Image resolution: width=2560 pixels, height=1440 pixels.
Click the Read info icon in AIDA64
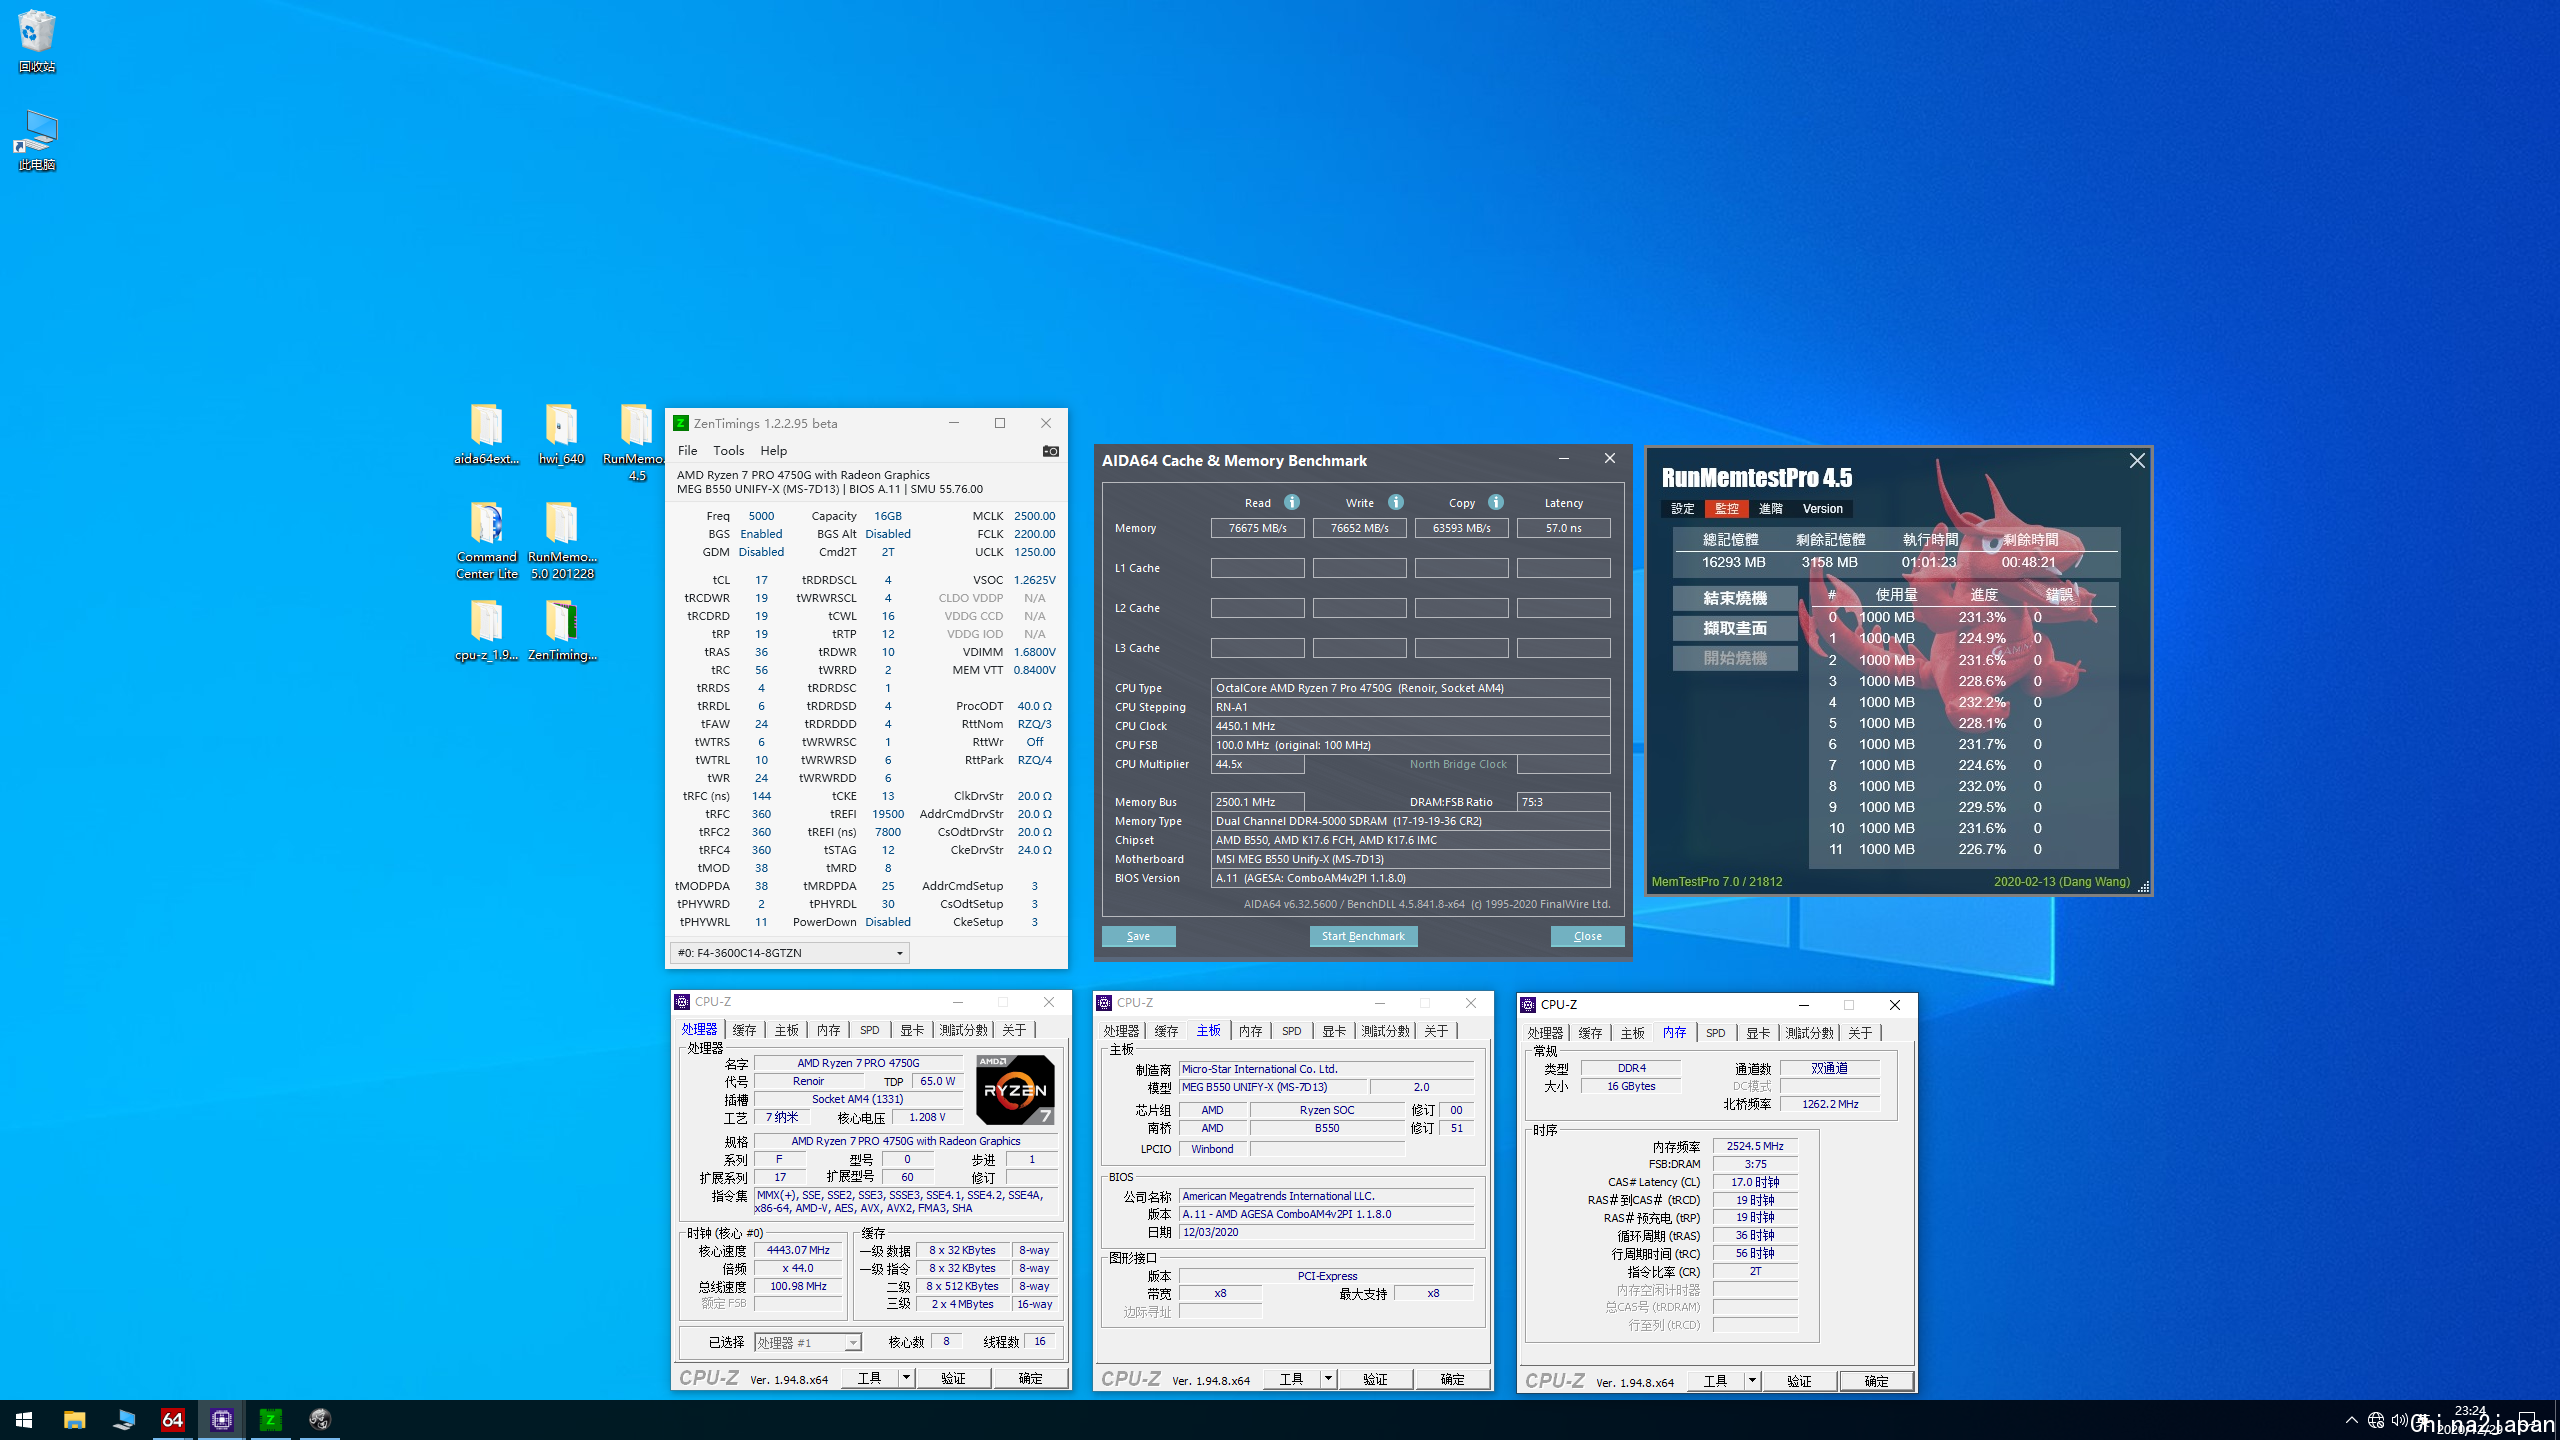[x=1292, y=502]
